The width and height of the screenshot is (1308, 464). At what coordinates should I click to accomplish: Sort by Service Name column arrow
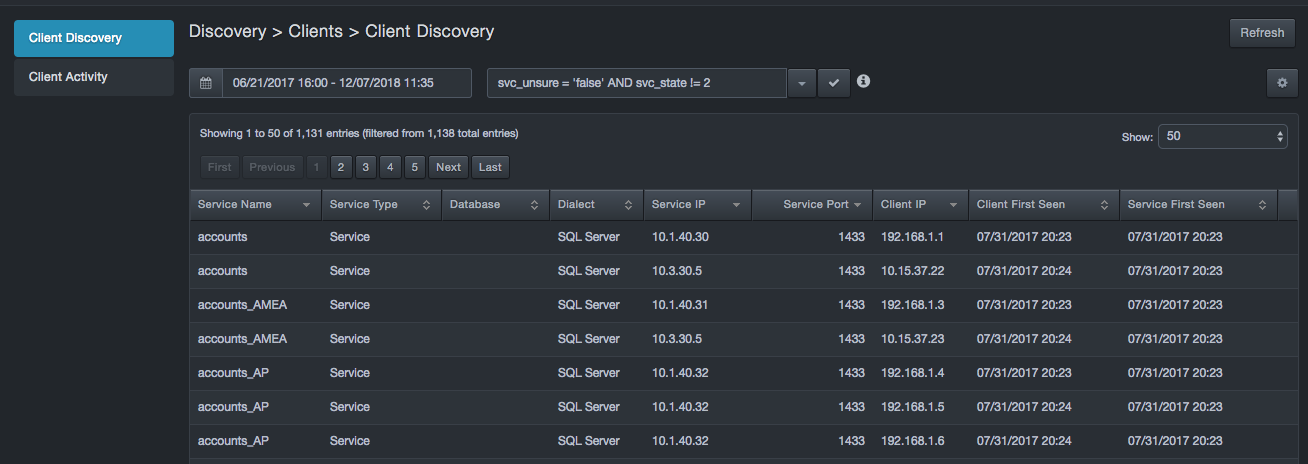[306, 205]
